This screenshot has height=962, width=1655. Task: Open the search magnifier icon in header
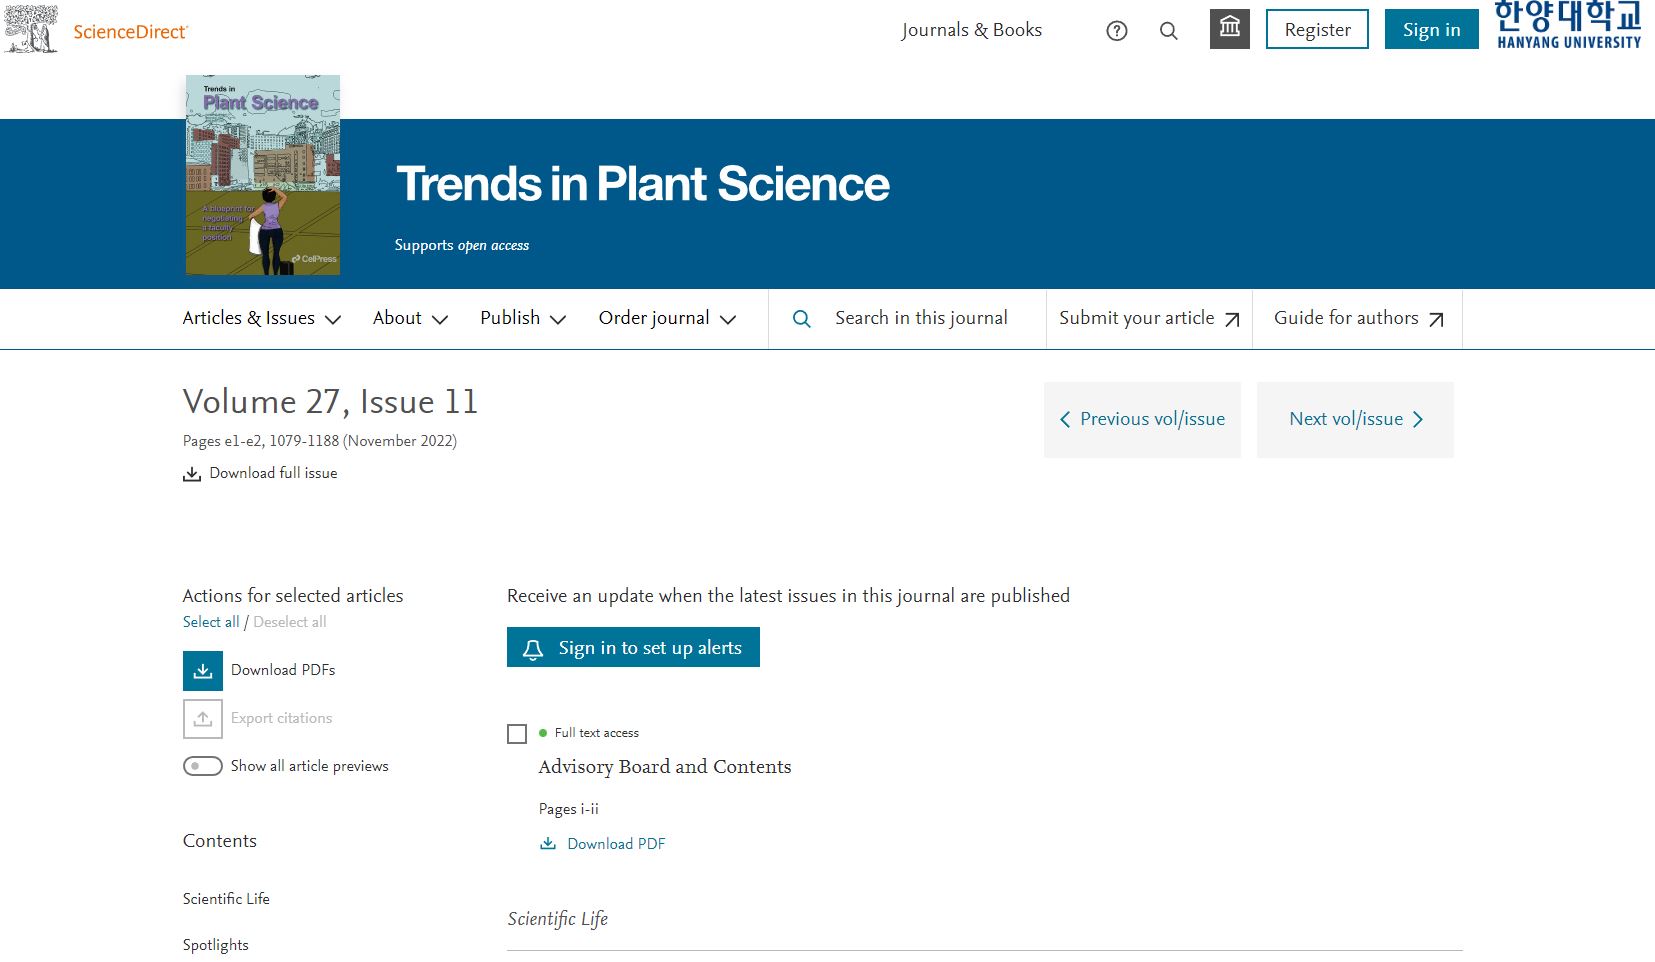[x=1168, y=31]
